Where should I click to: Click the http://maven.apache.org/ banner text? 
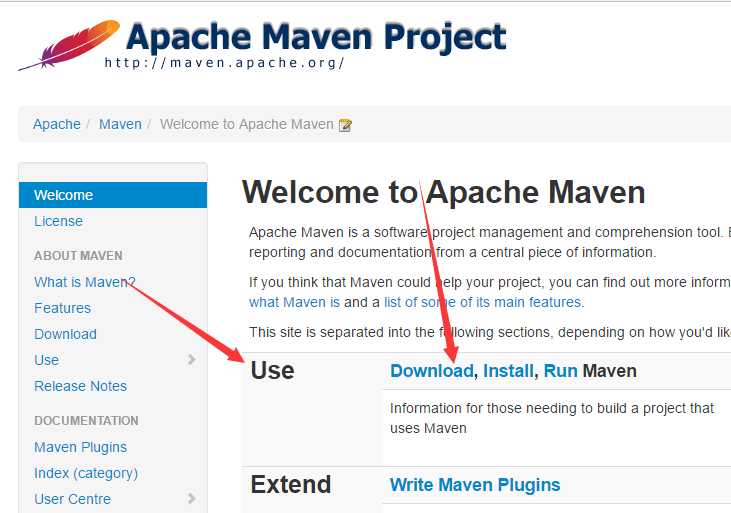[224, 62]
